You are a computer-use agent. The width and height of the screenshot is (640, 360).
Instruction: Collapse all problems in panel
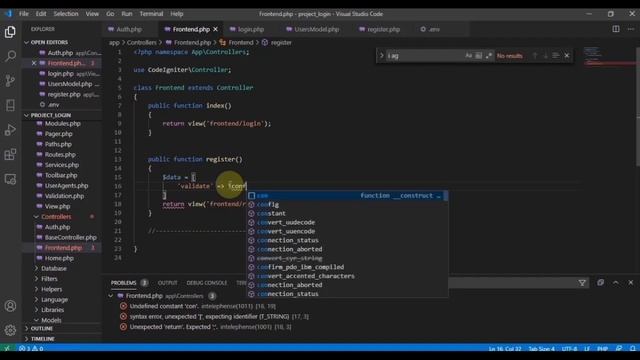tap(600, 282)
